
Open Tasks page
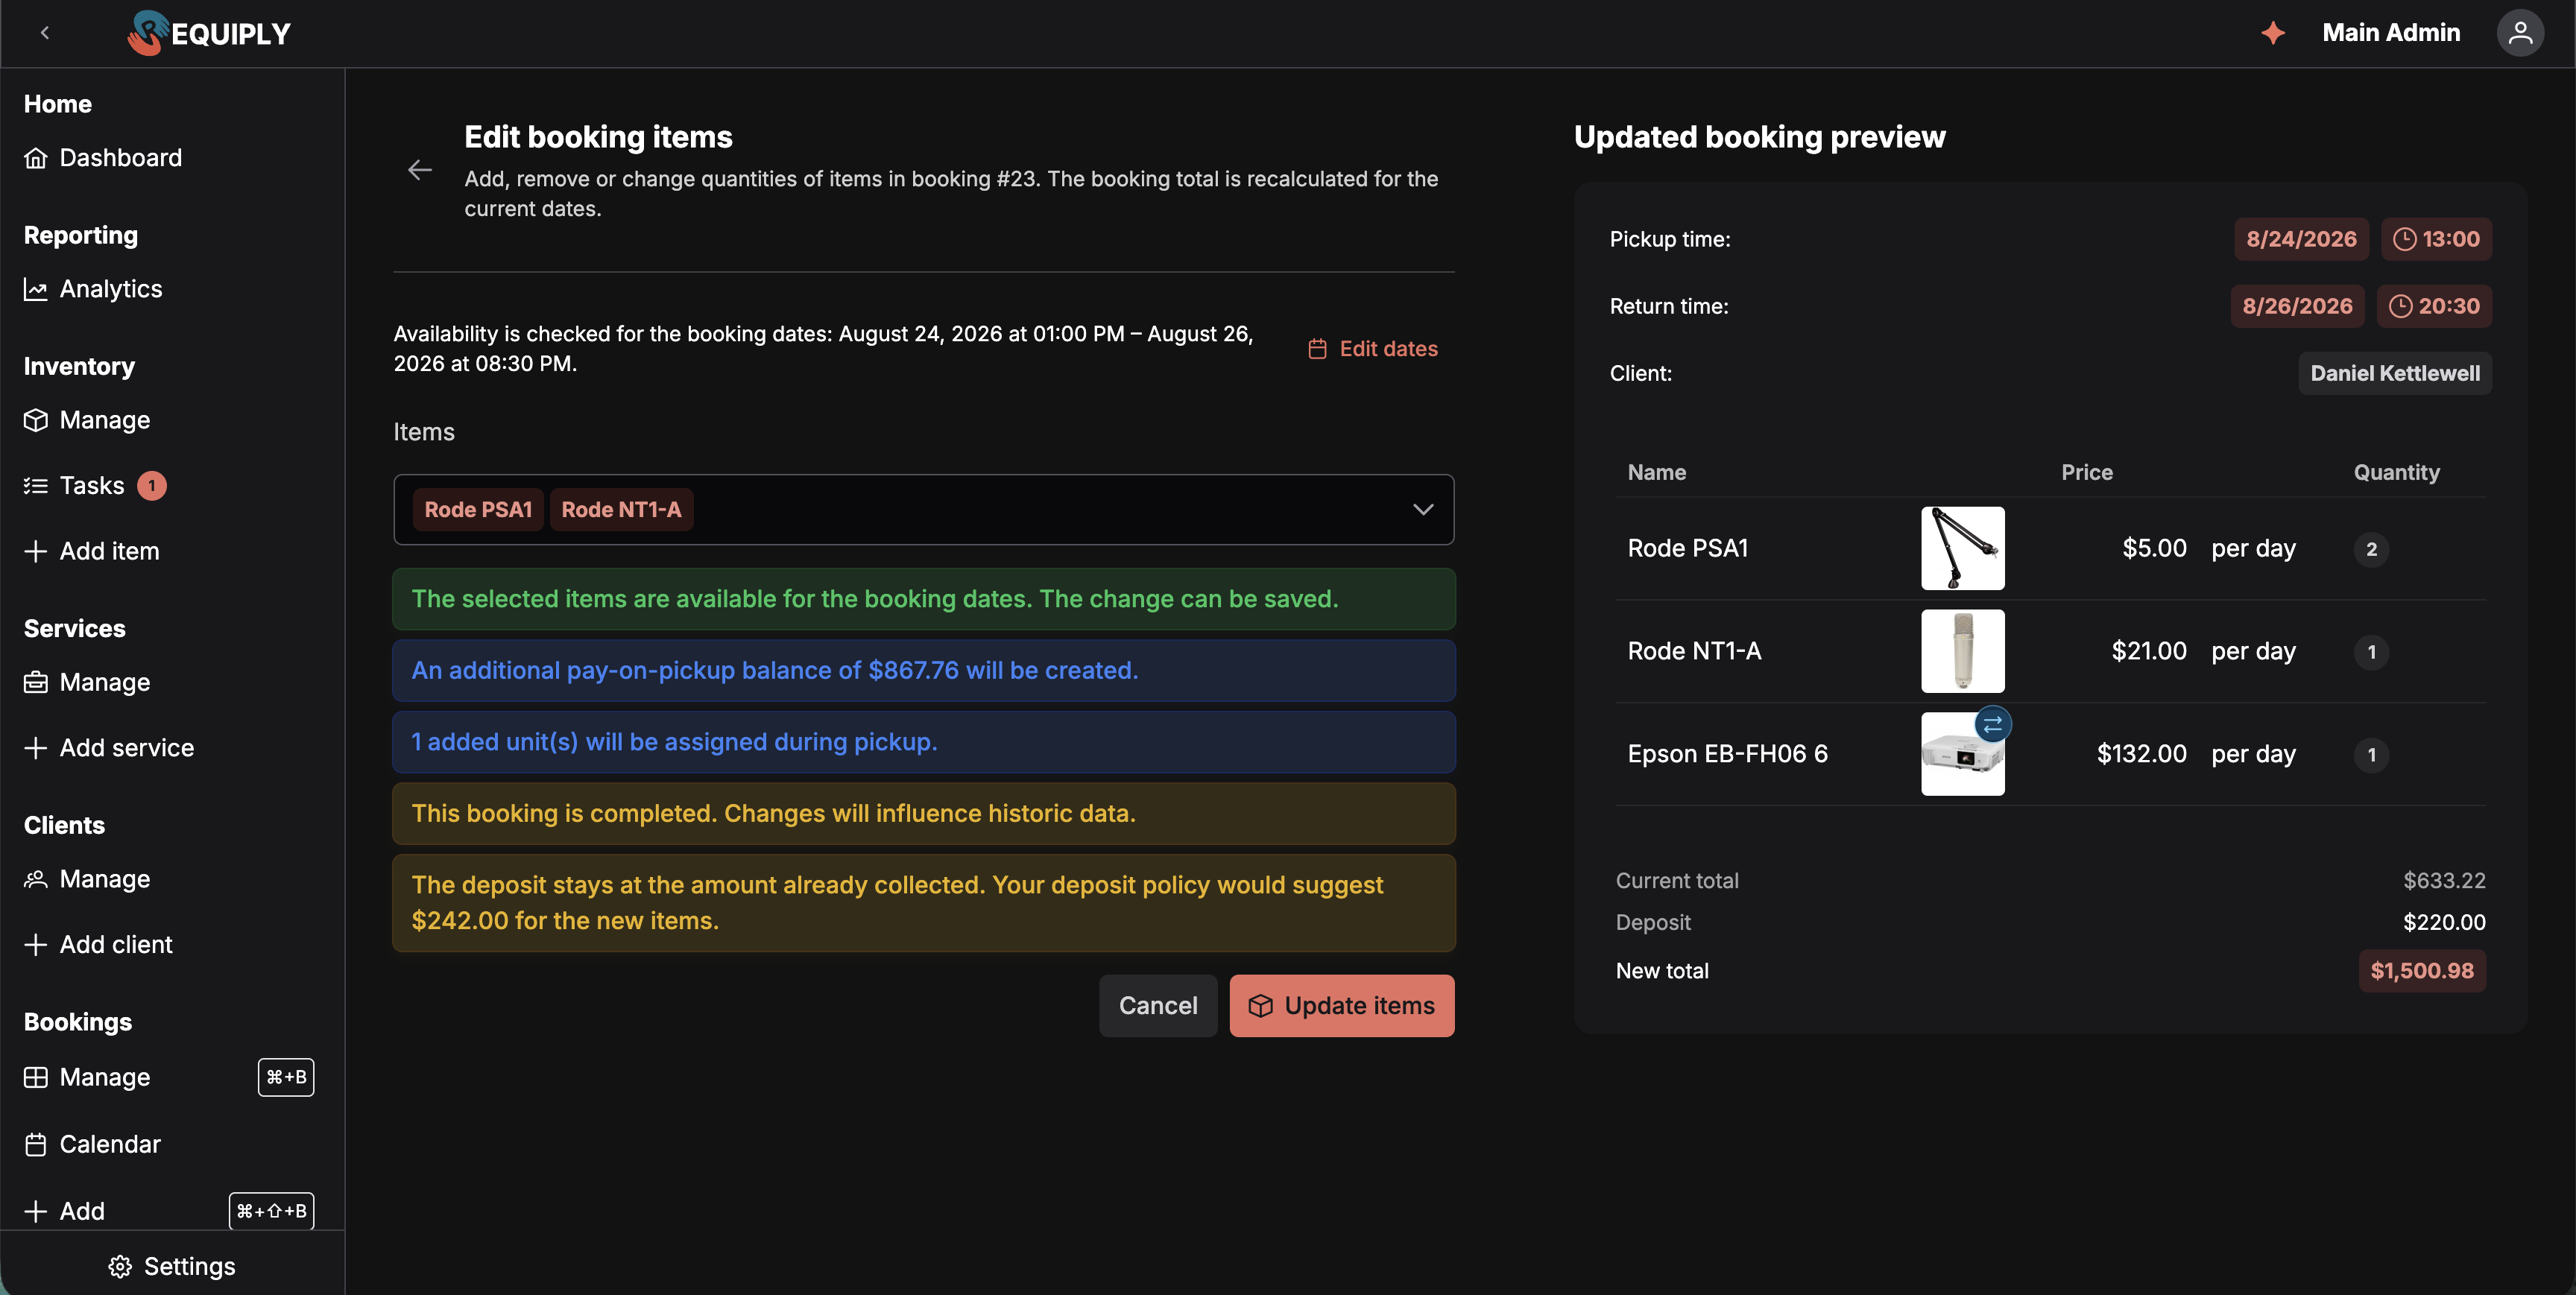tap(92, 486)
